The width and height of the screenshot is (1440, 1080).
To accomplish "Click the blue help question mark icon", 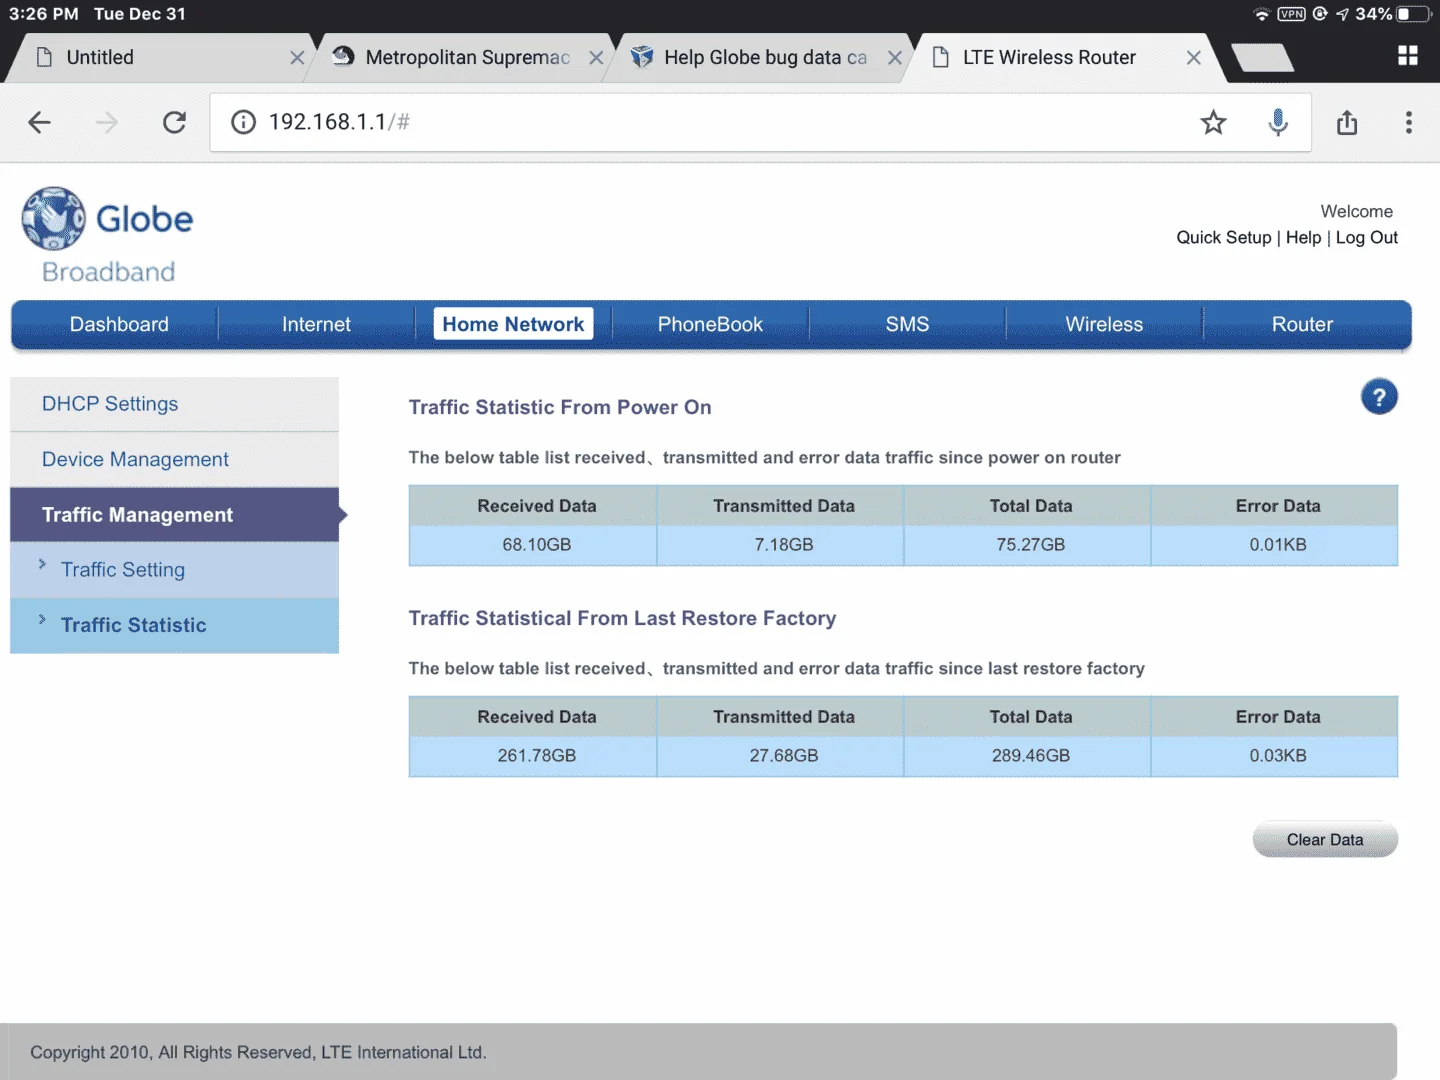I will 1379,398.
